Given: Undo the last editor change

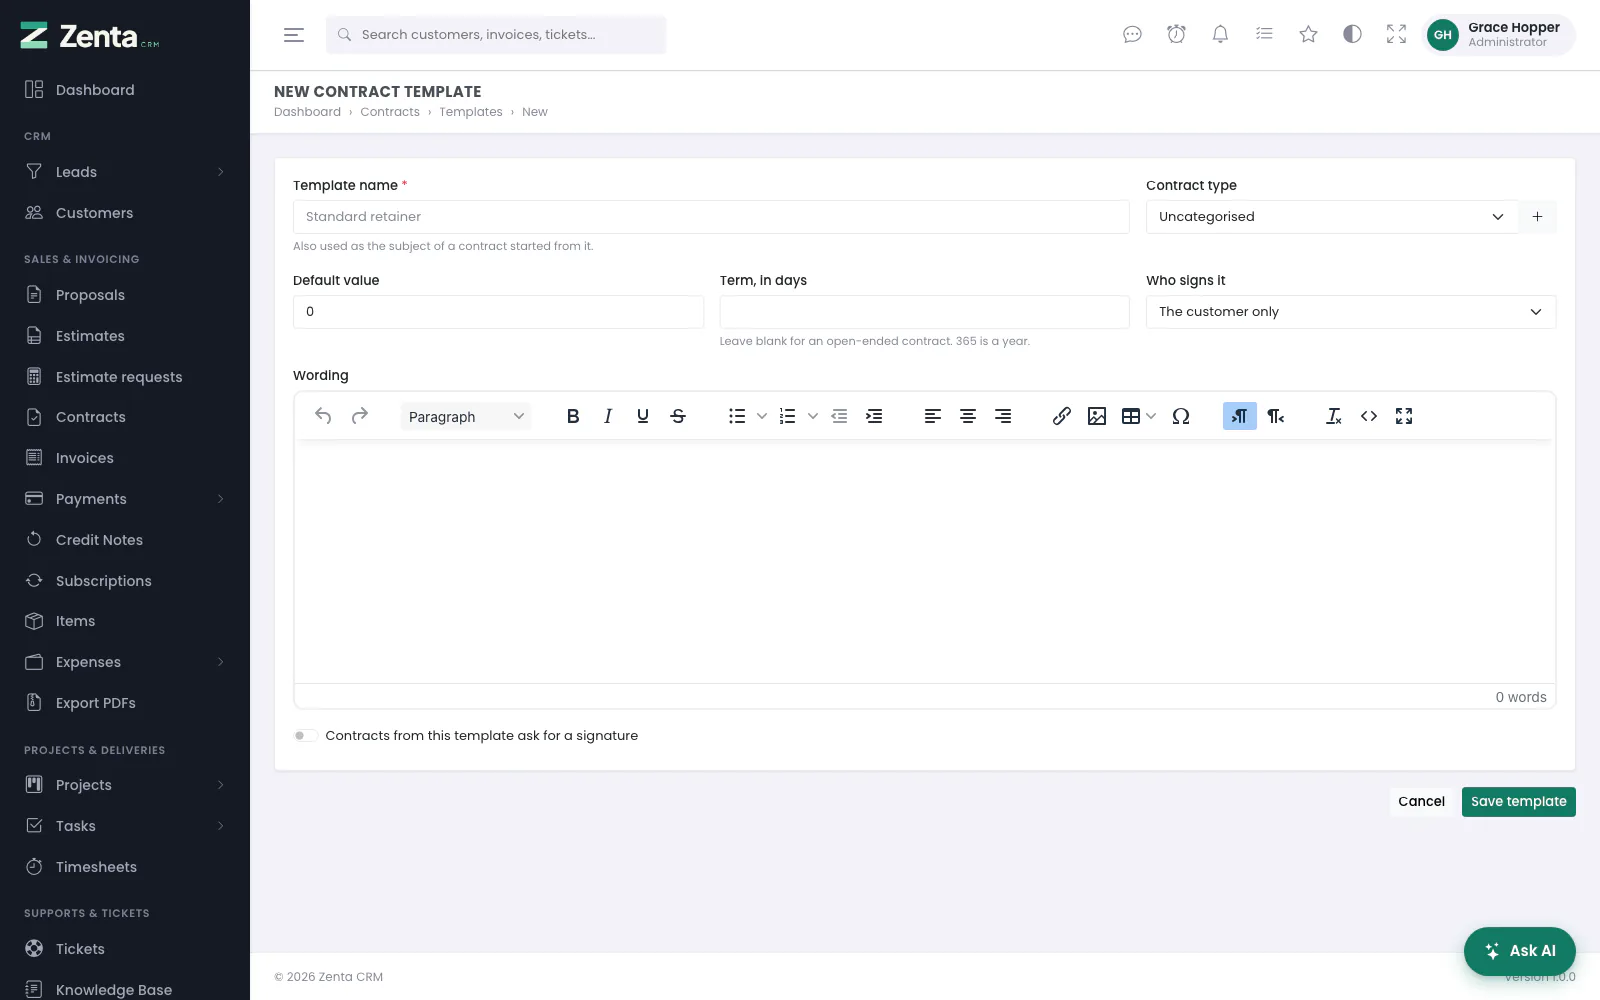Looking at the screenshot, I should tap(323, 416).
